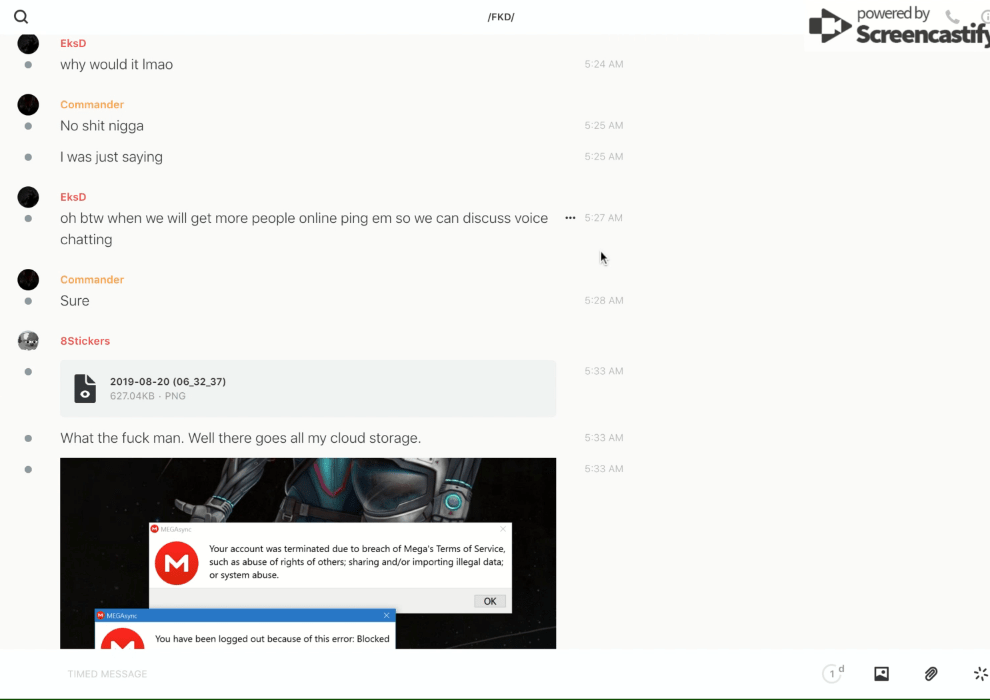
Task: Select EksD username above 'why would it'
Action: (73, 43)
